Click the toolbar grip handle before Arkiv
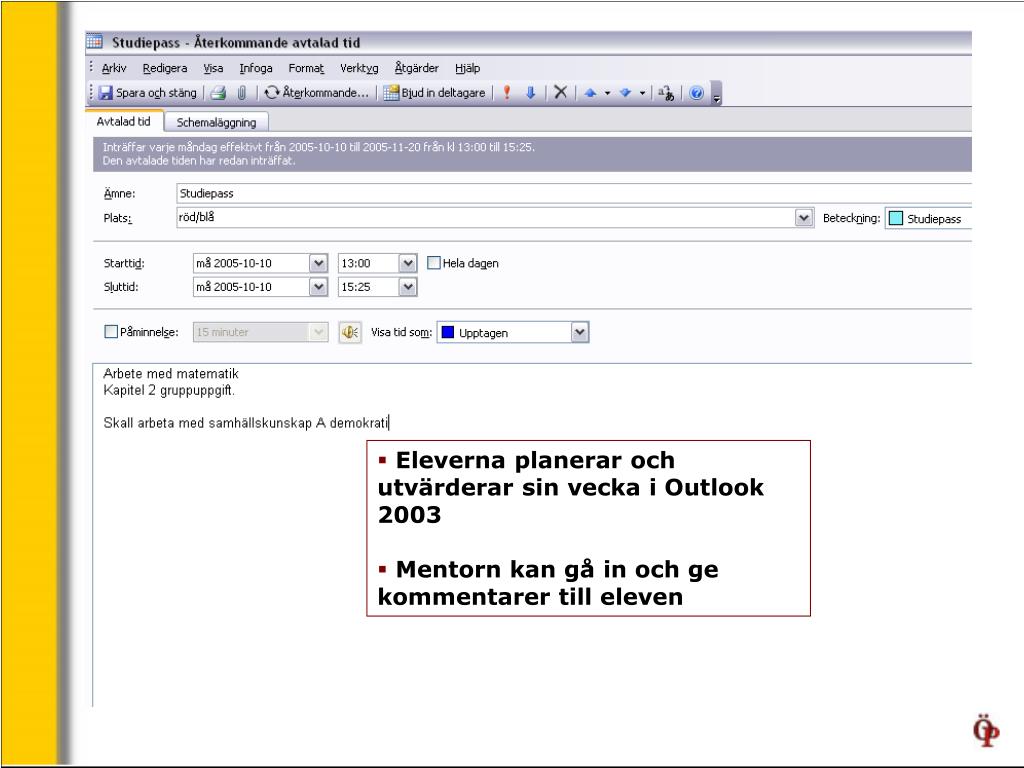The height and width of the screenshot is (768, 1024). point(91,67)
